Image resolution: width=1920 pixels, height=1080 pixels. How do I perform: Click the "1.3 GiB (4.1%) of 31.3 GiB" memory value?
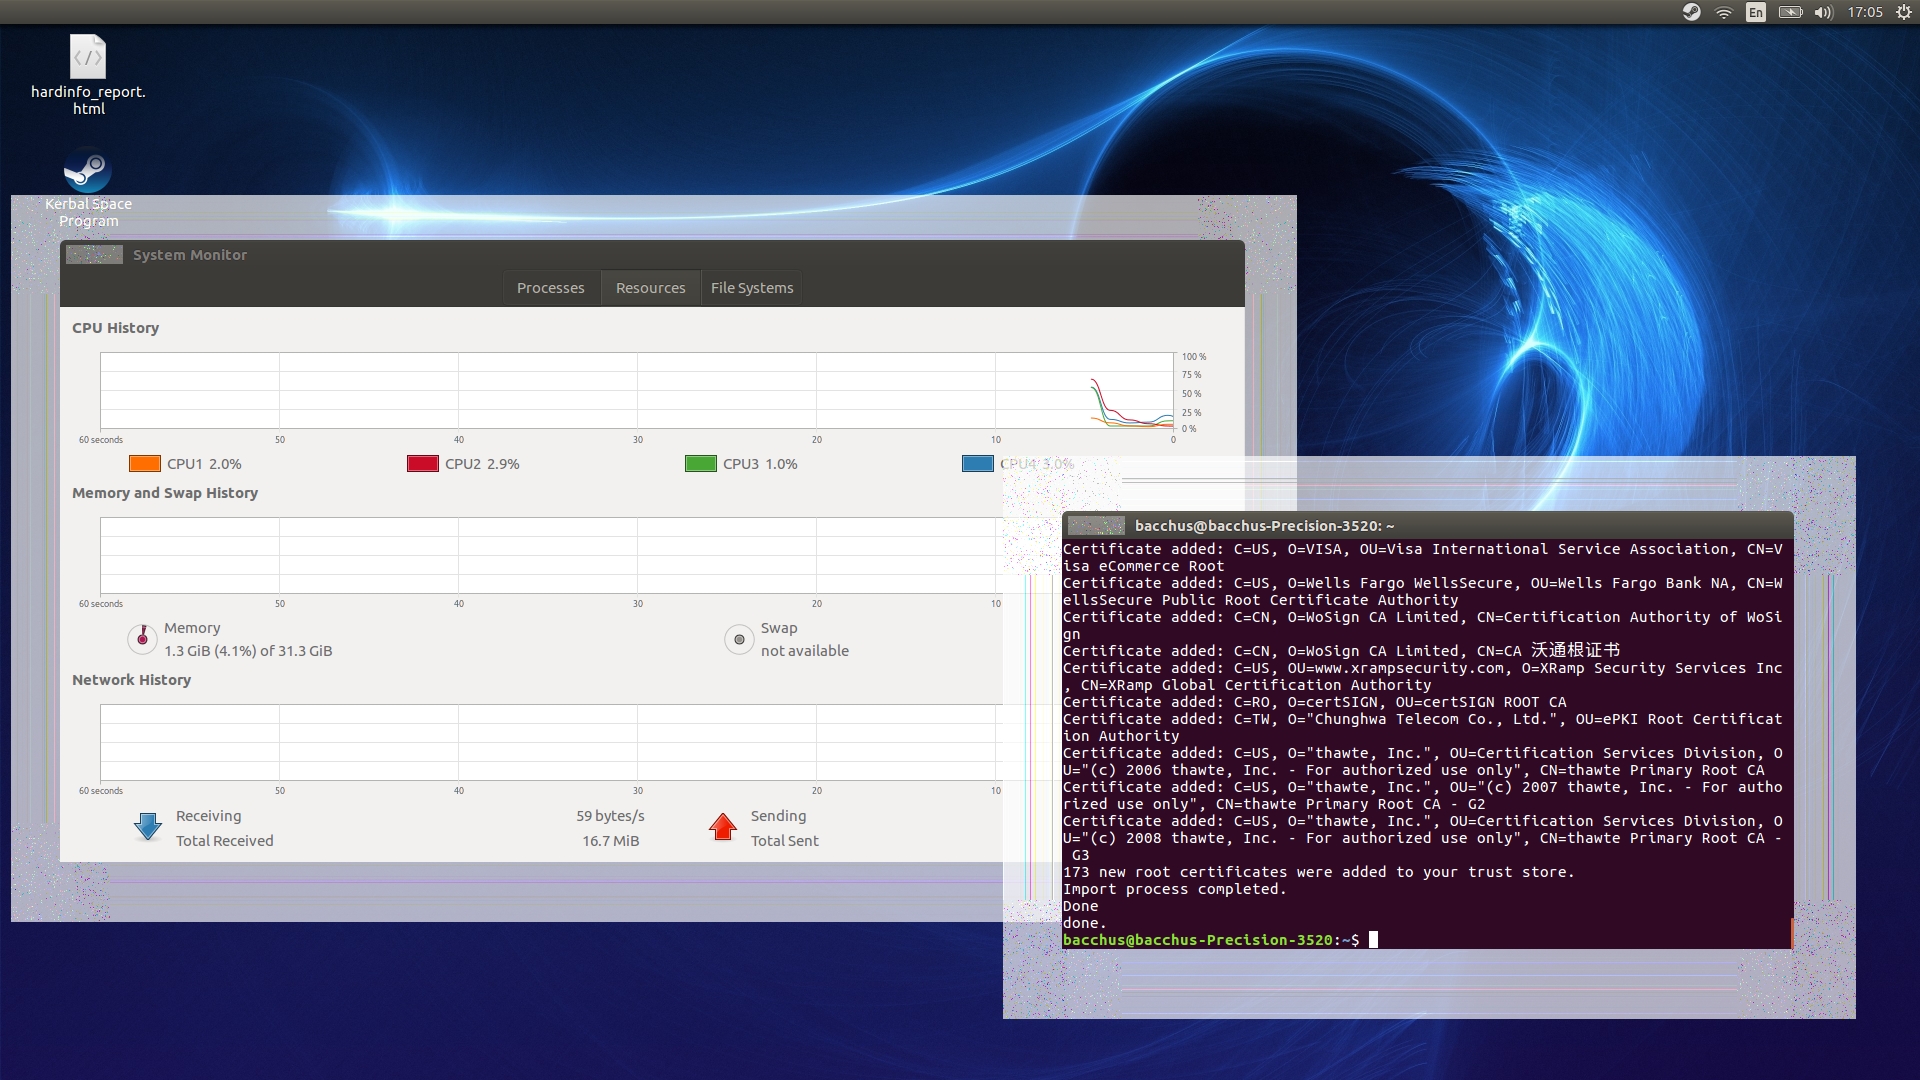(x=248, y=651)
